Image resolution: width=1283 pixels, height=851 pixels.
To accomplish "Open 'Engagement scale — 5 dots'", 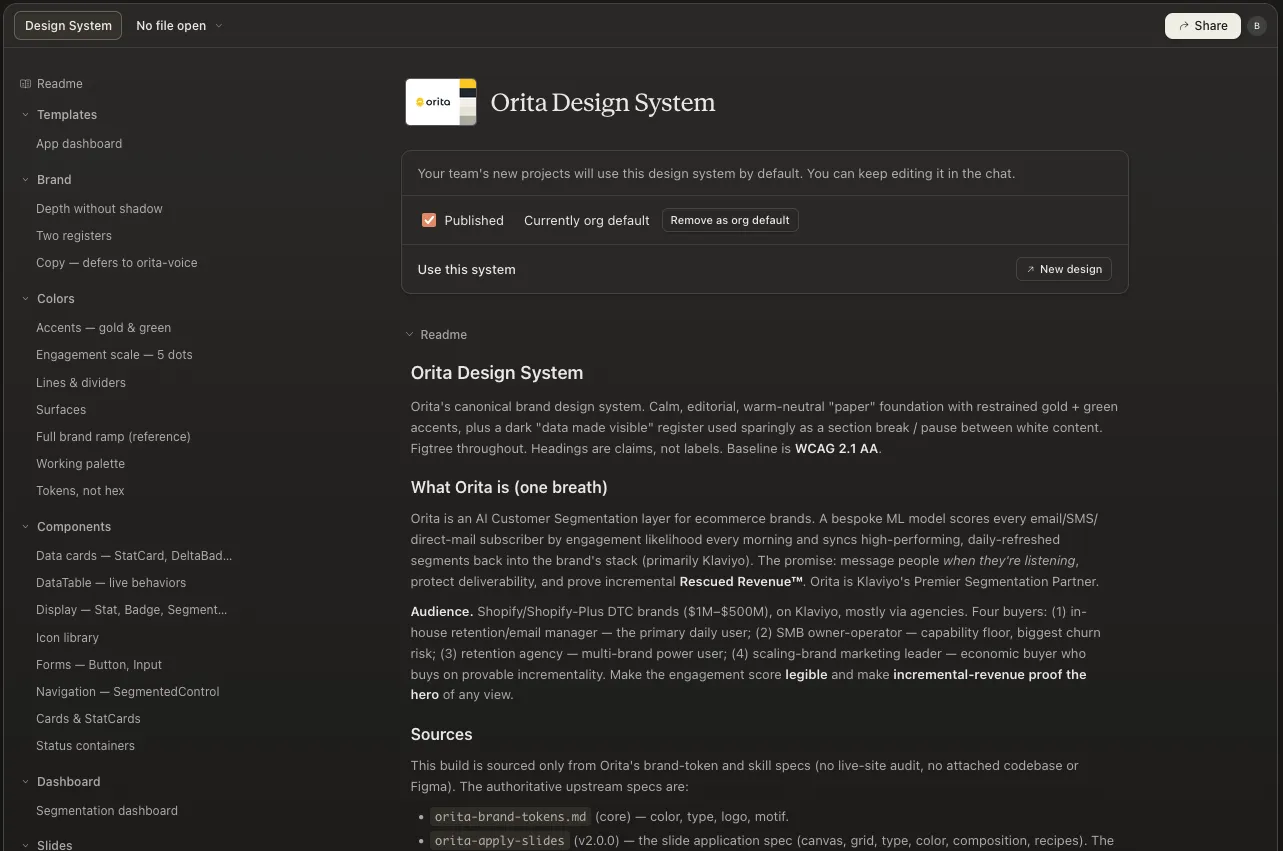I will pos(114,355).
